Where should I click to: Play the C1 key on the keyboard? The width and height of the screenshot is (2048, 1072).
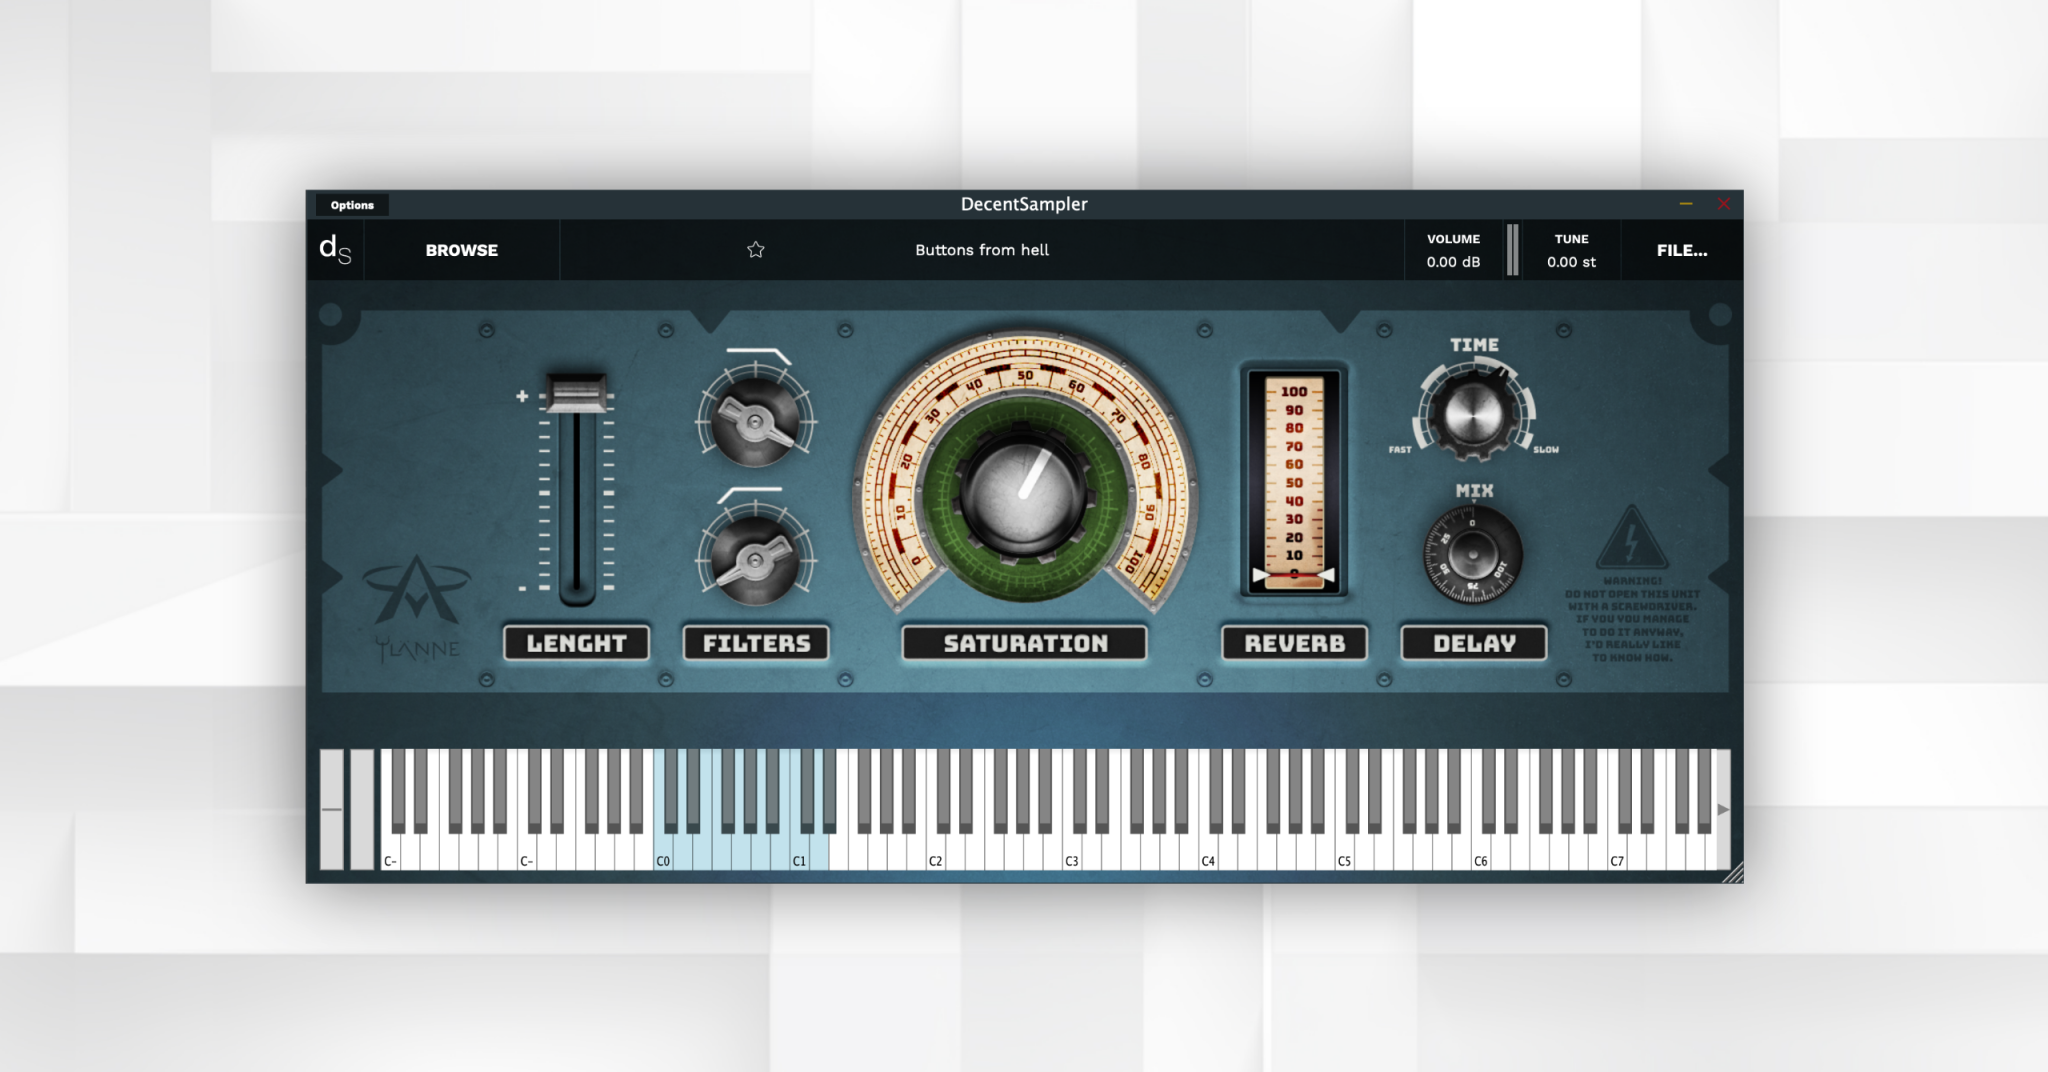point(799,852)
